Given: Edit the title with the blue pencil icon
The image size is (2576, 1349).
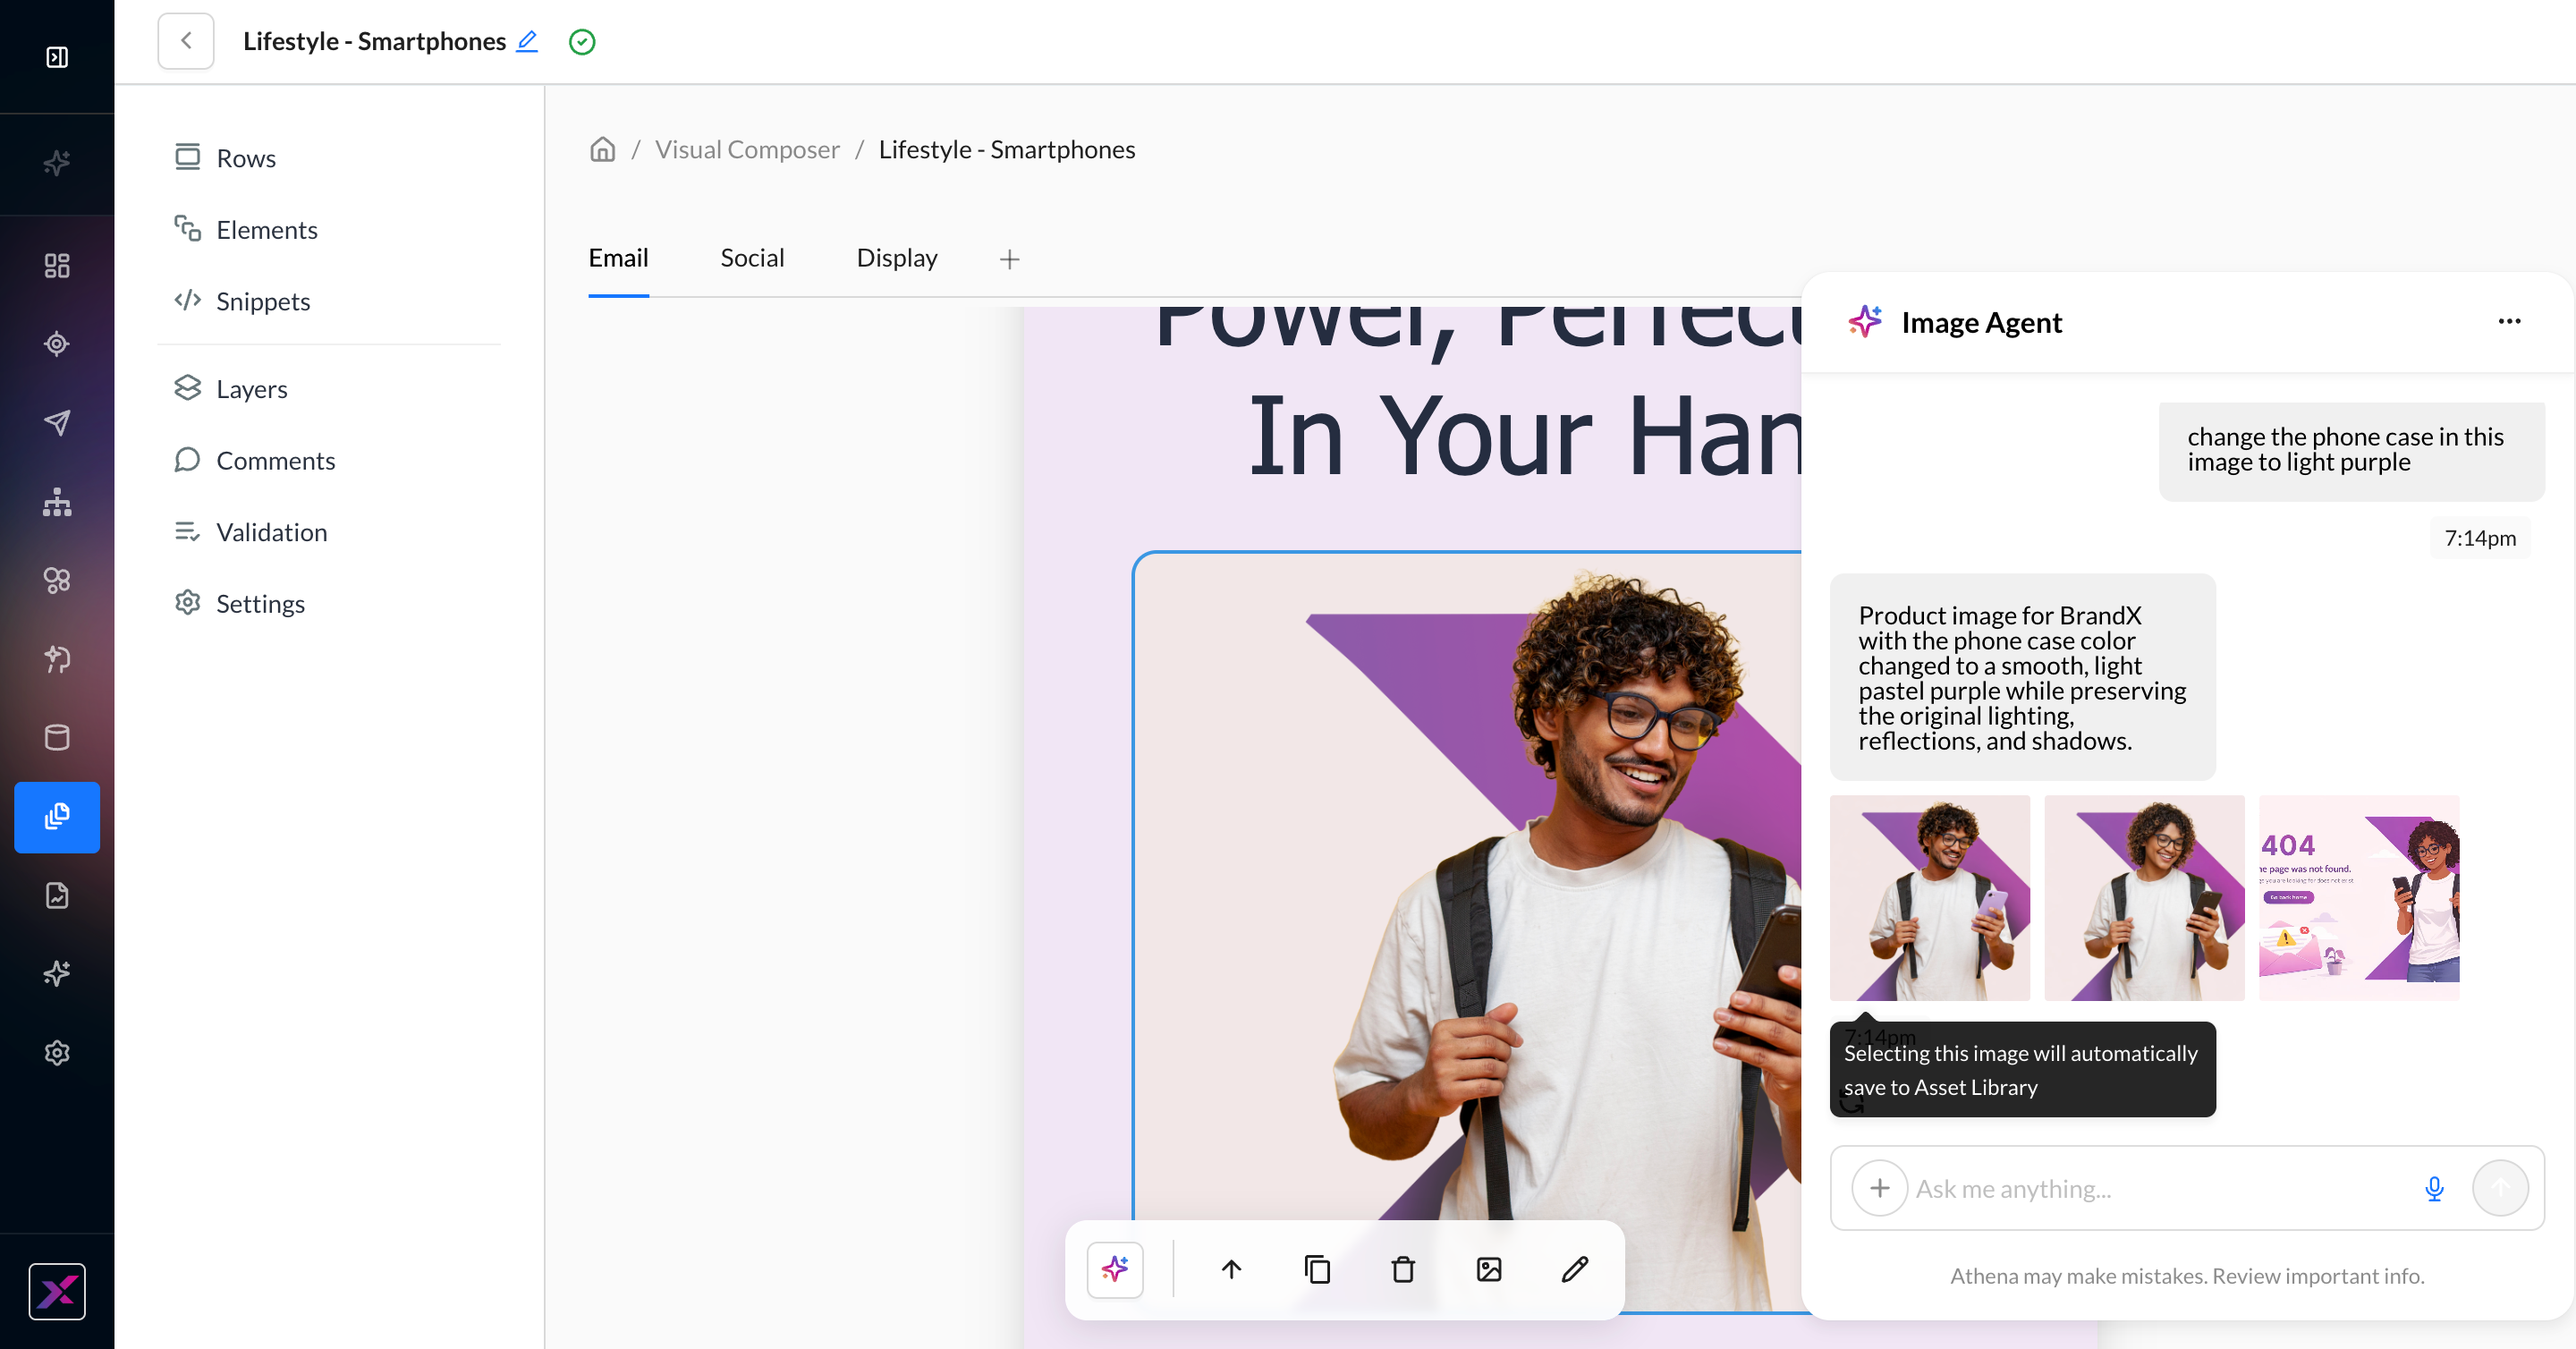Looking at the screenshot, I should point(527,41).
